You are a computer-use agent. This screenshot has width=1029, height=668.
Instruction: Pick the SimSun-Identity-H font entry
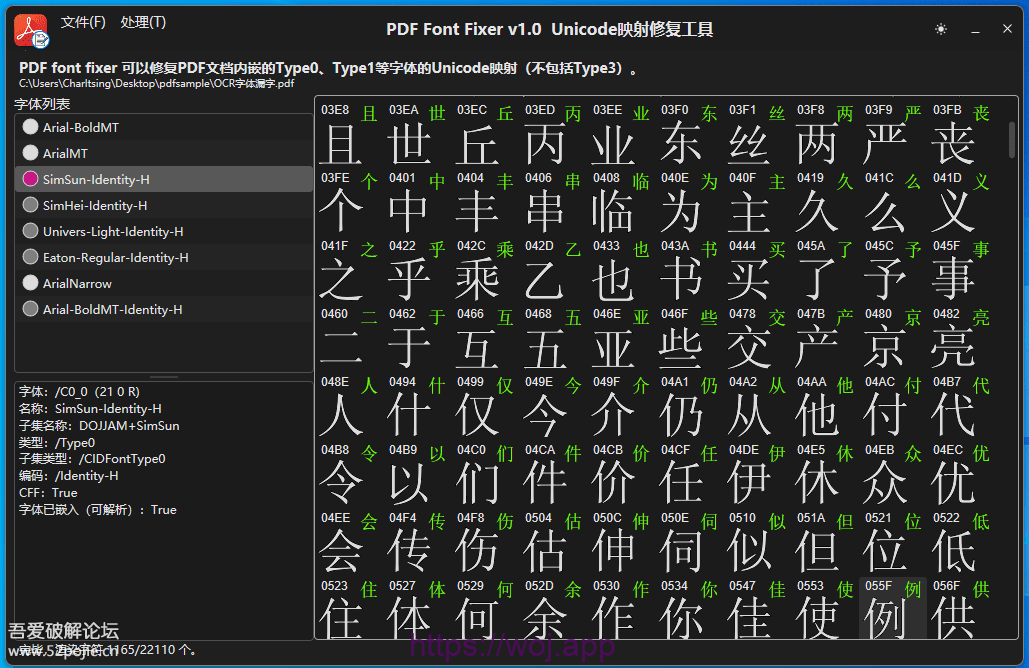click(96, 179)
